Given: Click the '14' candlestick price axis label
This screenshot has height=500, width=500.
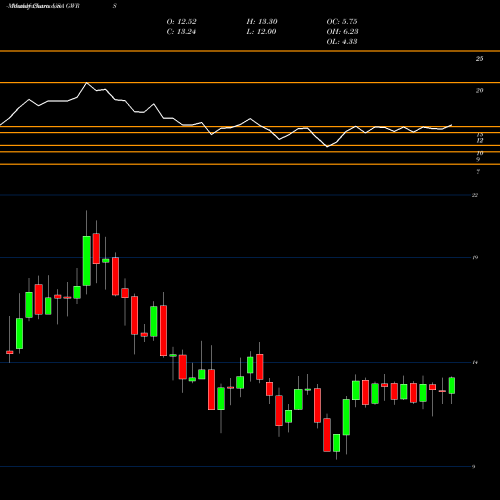Looking at the screenshot, I should [475, 362].
